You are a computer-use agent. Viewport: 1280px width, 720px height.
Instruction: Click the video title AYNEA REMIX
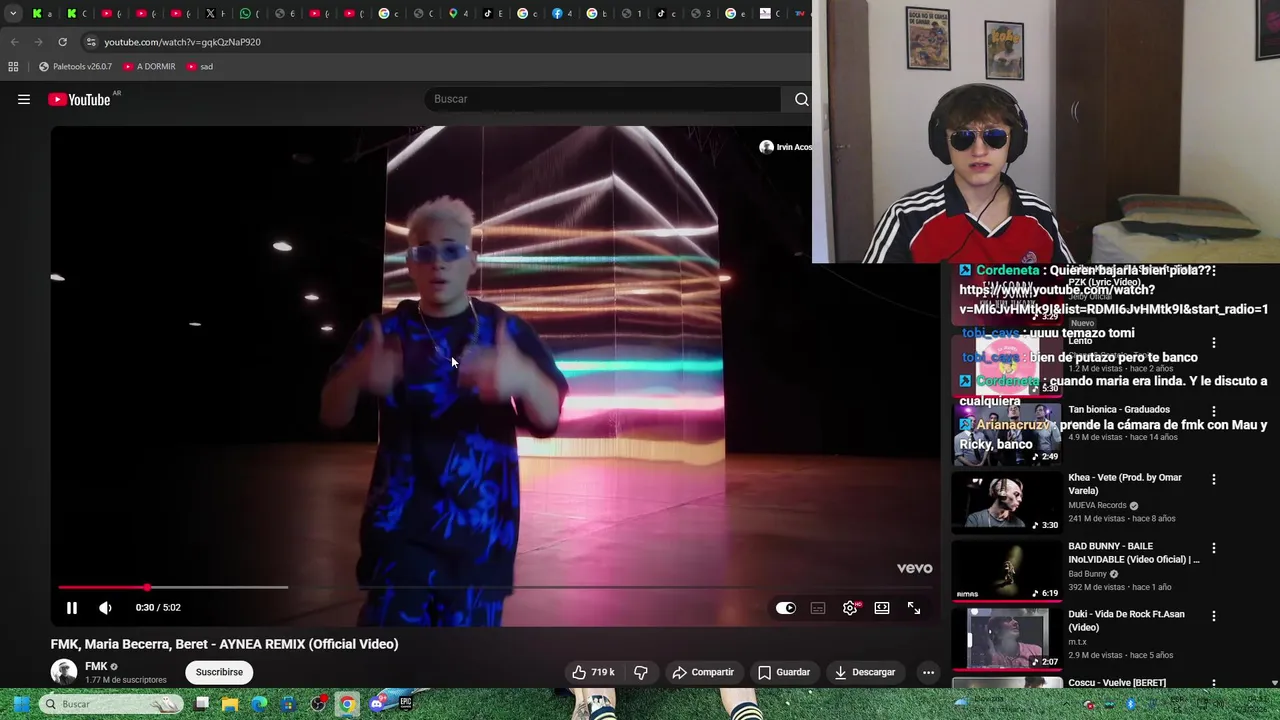click(224, 644)
